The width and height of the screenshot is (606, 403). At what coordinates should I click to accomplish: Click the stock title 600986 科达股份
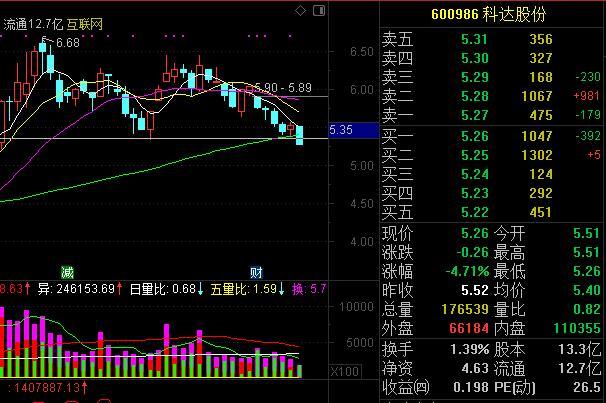[489, 14]
